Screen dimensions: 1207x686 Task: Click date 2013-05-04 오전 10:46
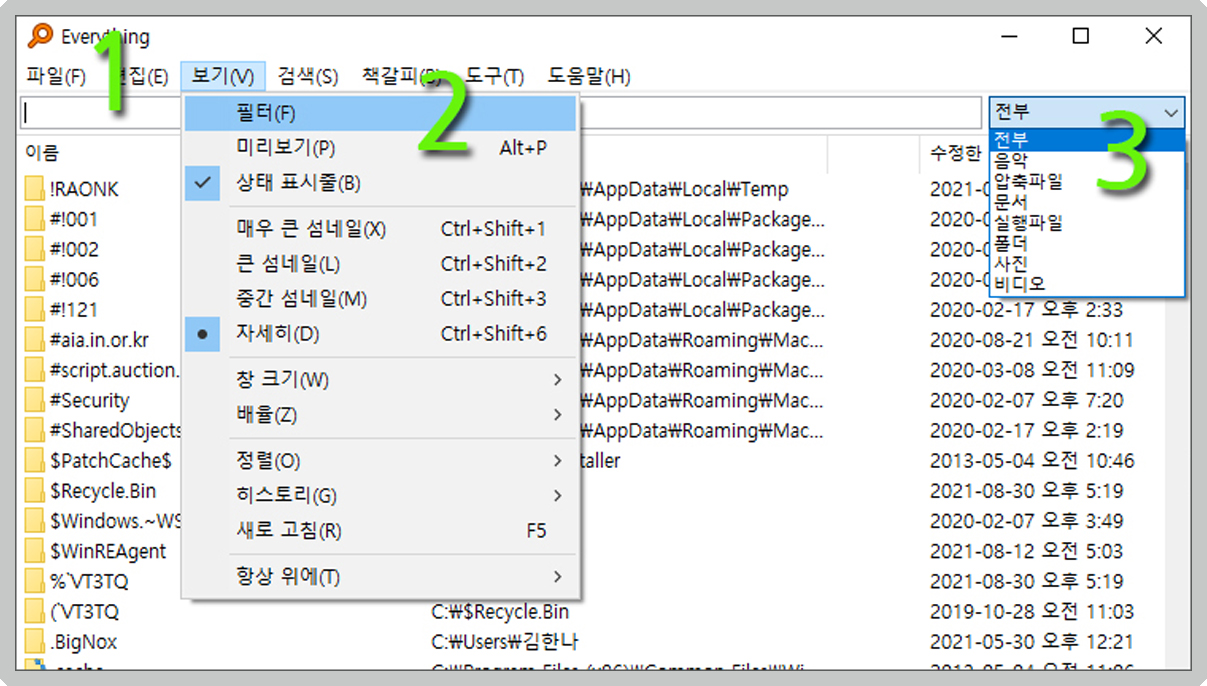(1032, 461)
